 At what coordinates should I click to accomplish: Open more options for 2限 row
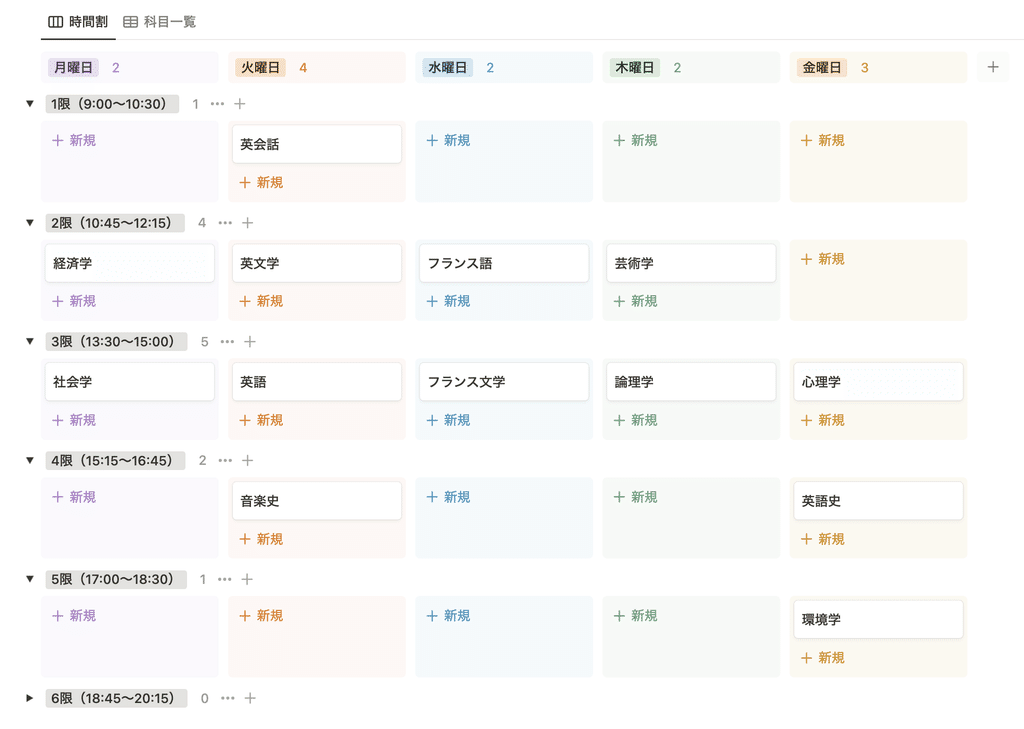pos(225,223)
